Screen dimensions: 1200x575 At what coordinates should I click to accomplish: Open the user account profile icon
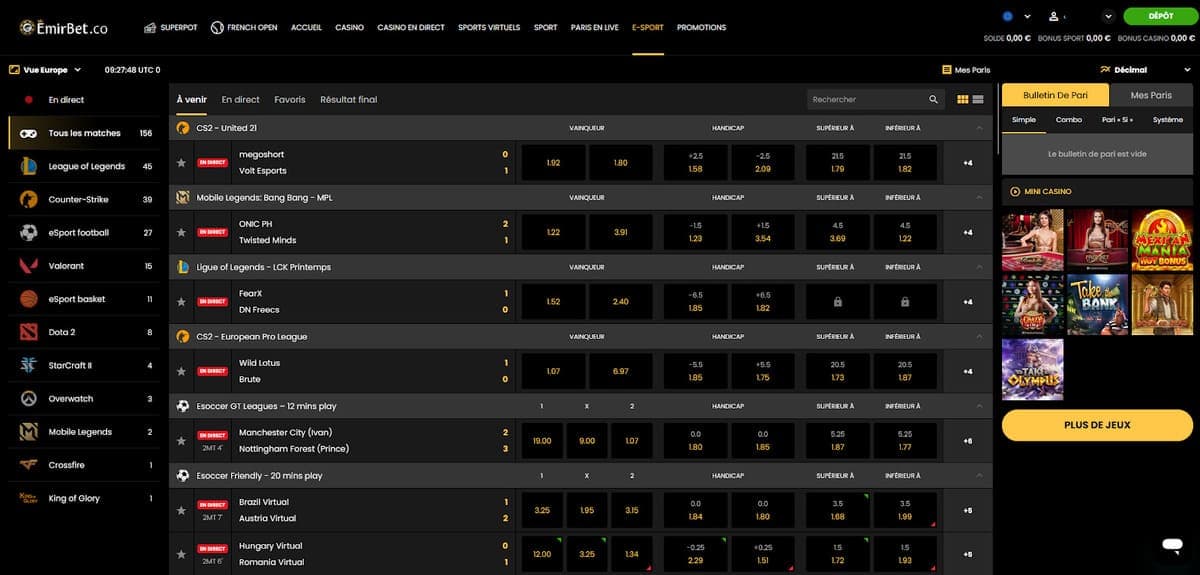(x=1053, y=16)
